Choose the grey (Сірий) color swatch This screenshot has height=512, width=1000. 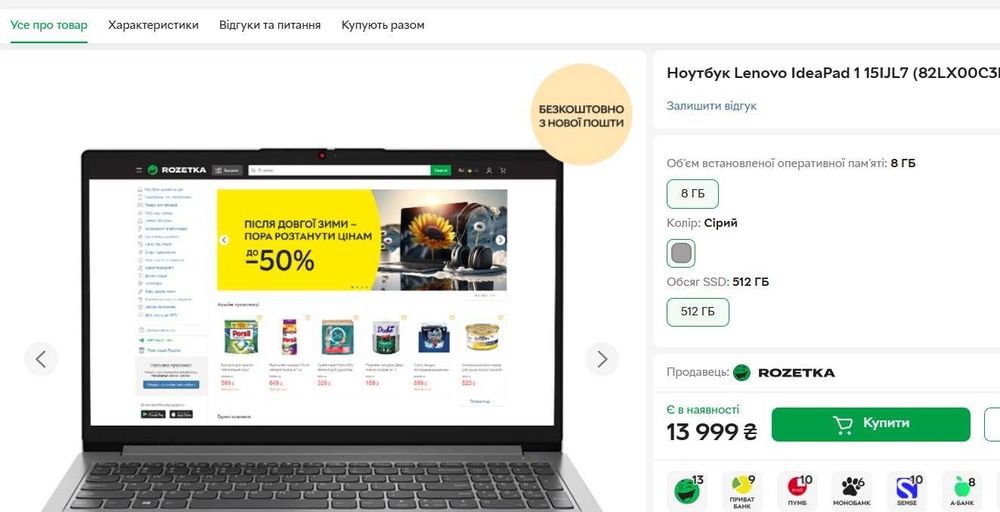coord(681,253)
